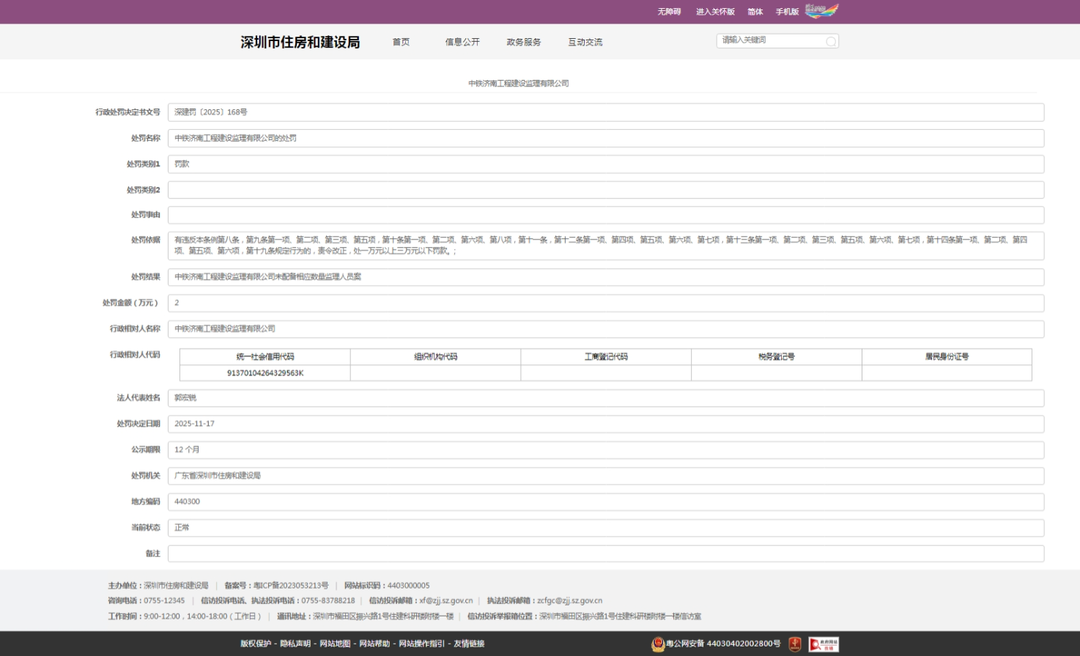Open the 手机版 mobile version link
This screenshot has width=1080, height=656.
pos(787,12)
